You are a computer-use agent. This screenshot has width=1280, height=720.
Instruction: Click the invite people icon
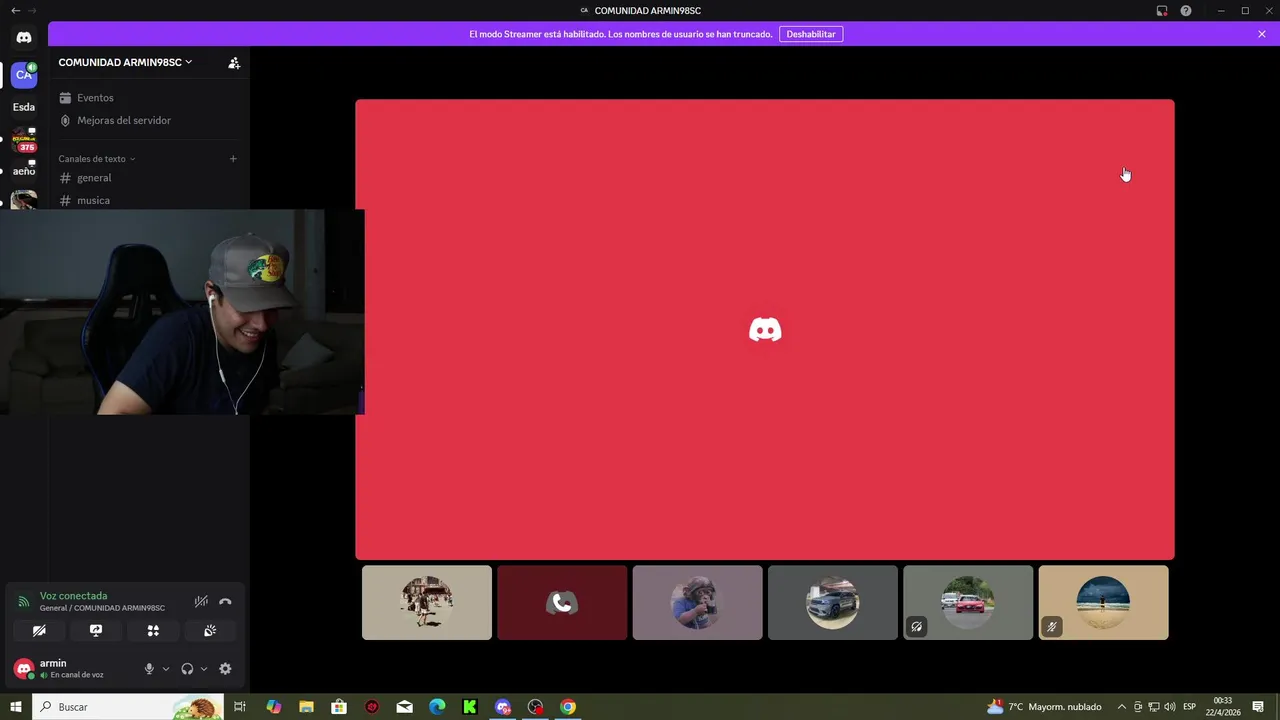[234, 62]
